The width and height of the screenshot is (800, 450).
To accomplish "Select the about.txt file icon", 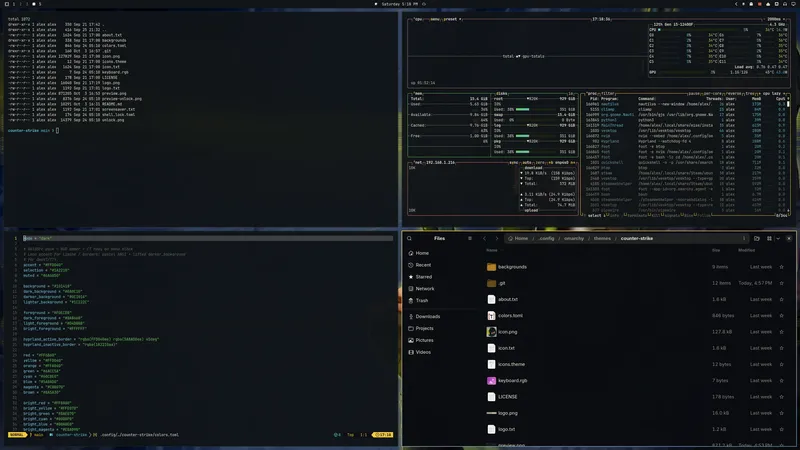I will click(491, 299).
